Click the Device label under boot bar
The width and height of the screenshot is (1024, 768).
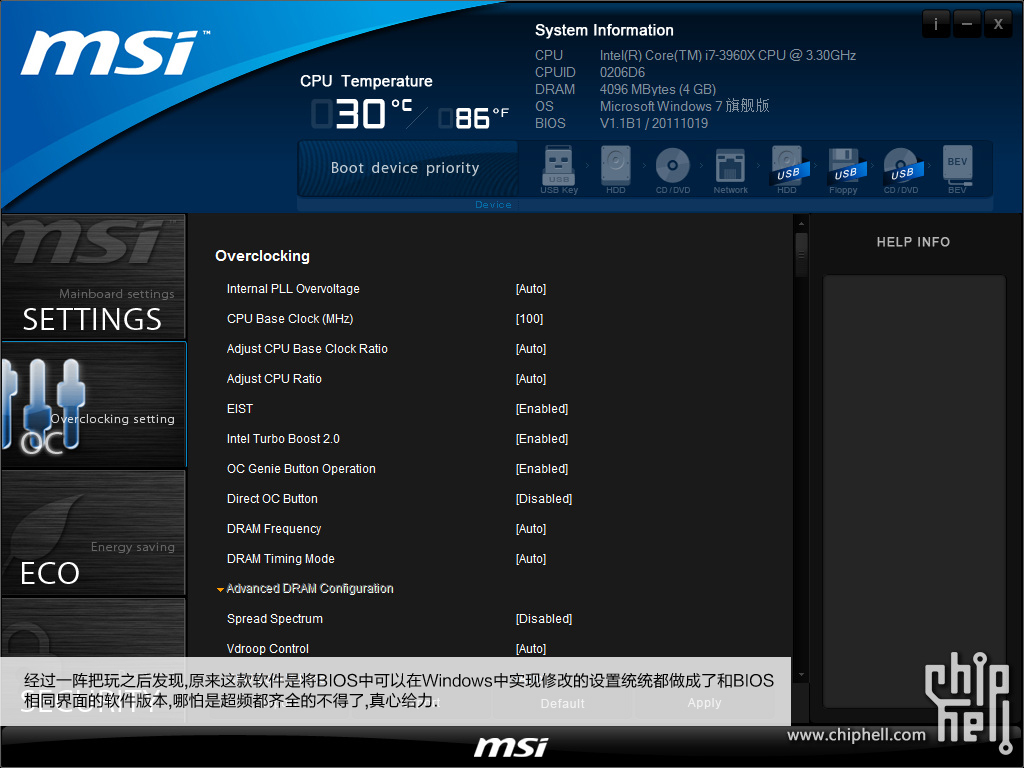[493, 204]
